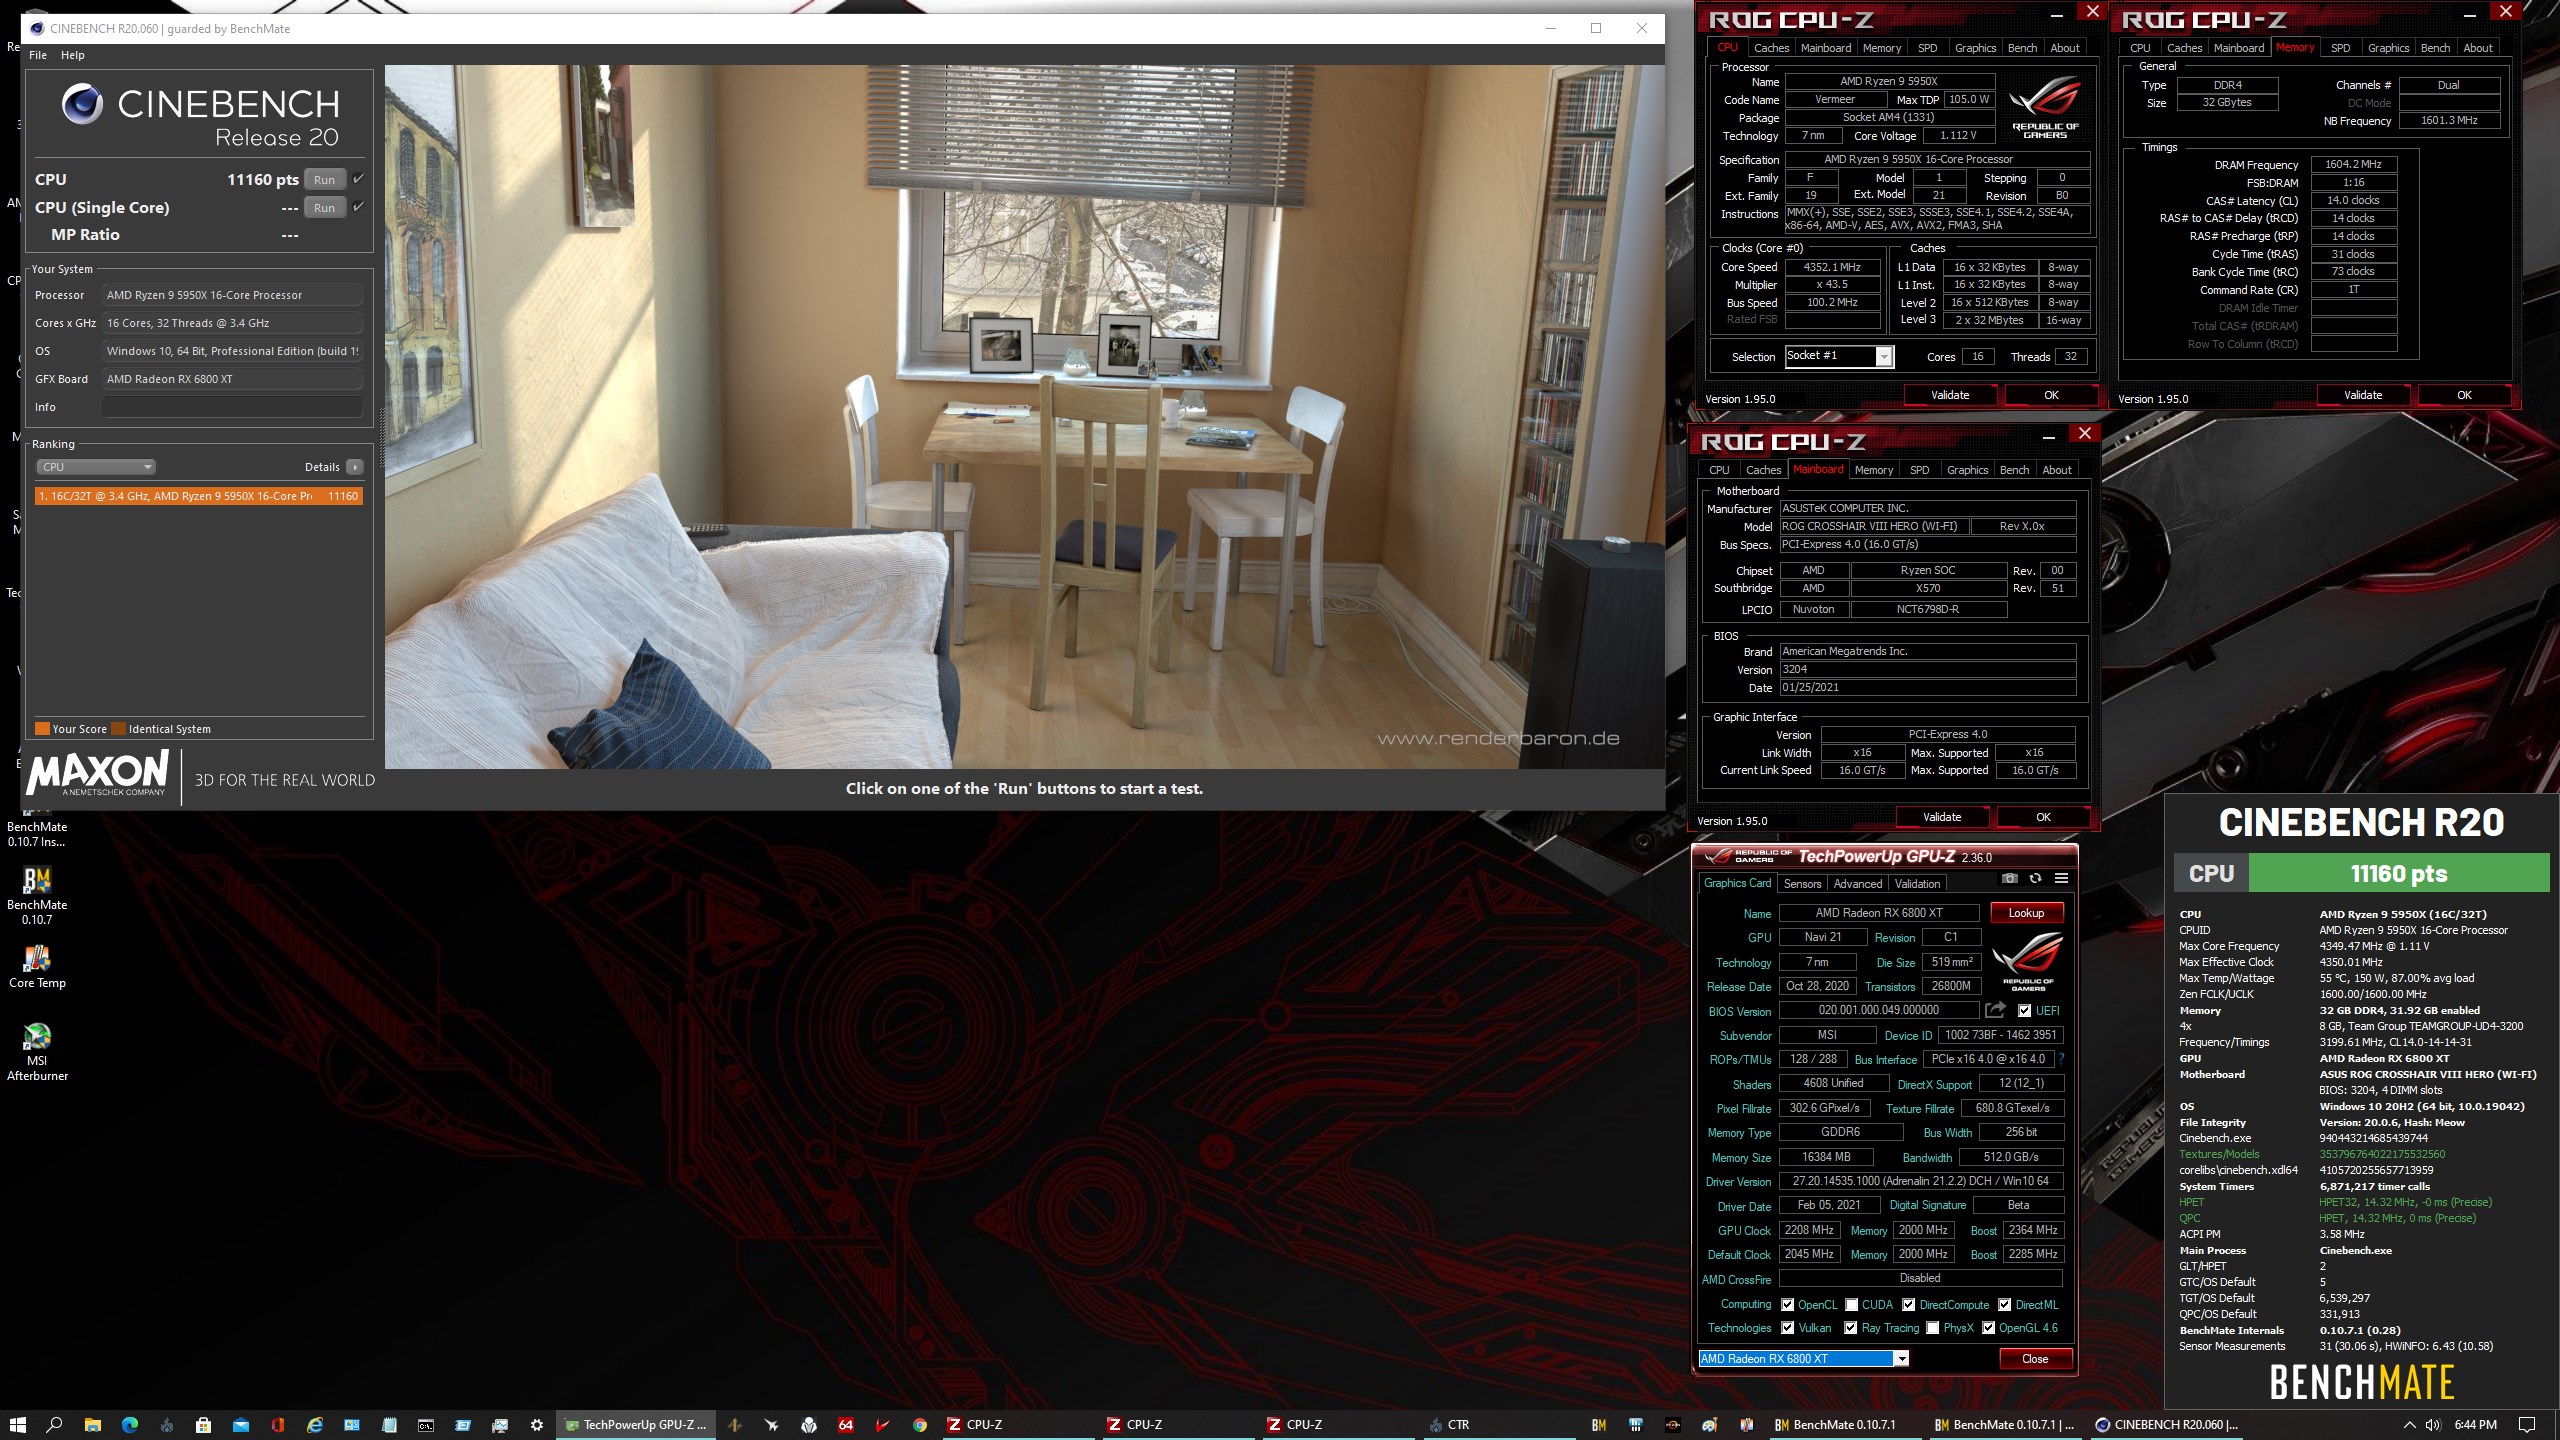Image resolution: width=2560 pixels, height=1440 pixels.
Task: Click Lookup button in GPU-Z
Action: 2026,913
